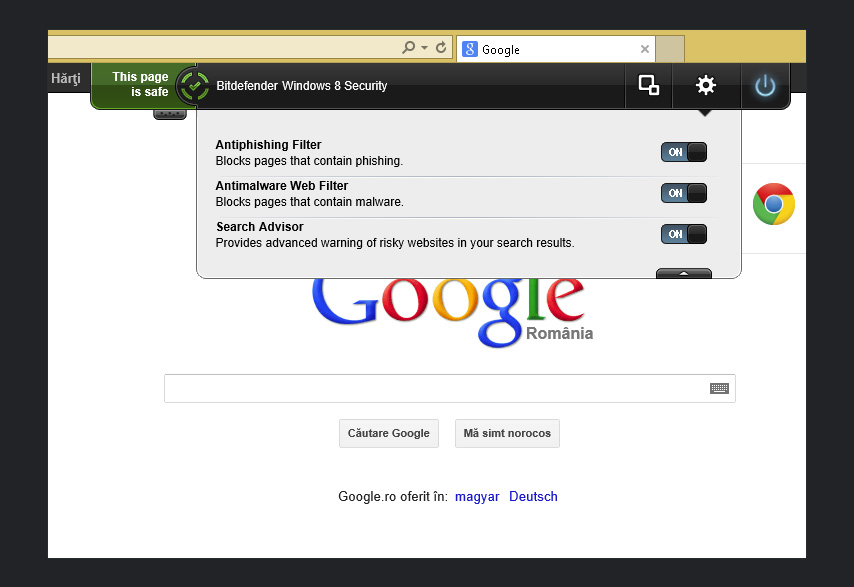Switch Google language to Deutsch

click(533, 497)
